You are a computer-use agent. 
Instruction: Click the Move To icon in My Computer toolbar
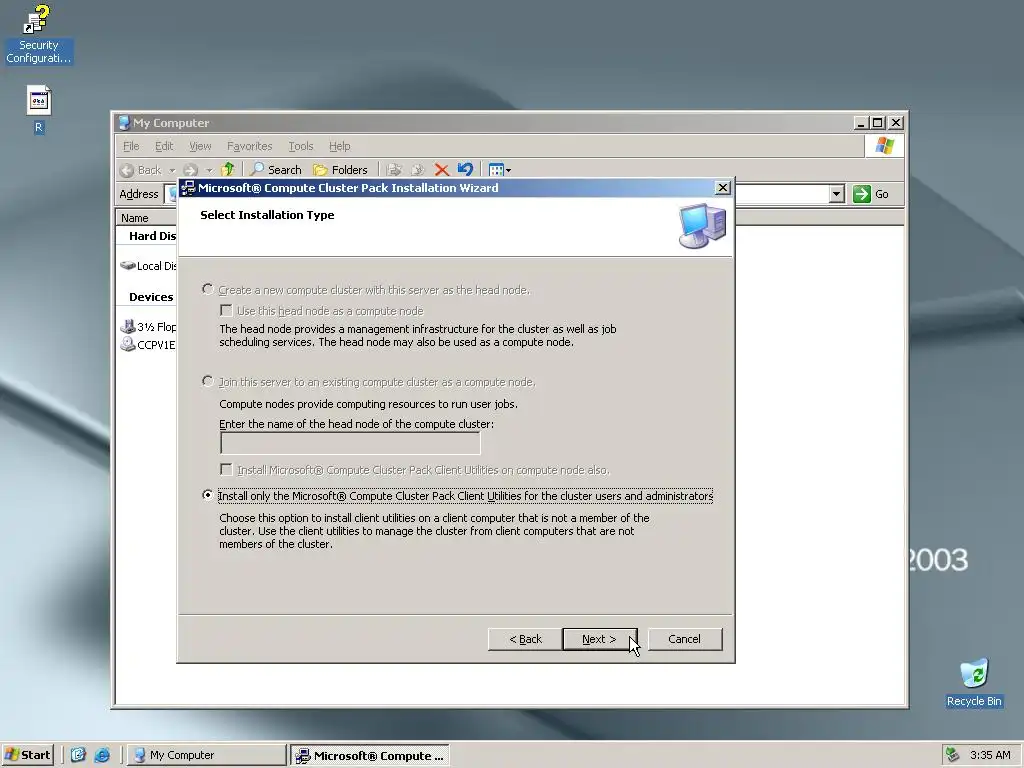tap(394, 170)
